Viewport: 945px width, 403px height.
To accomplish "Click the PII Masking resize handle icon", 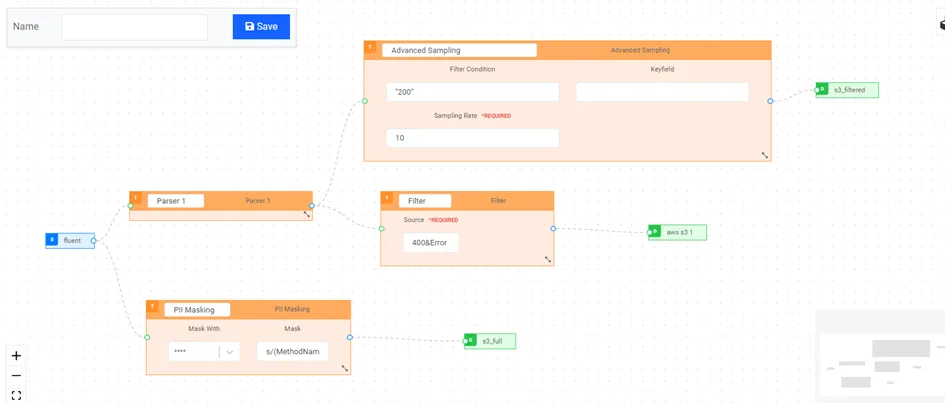I will point(345,368).
